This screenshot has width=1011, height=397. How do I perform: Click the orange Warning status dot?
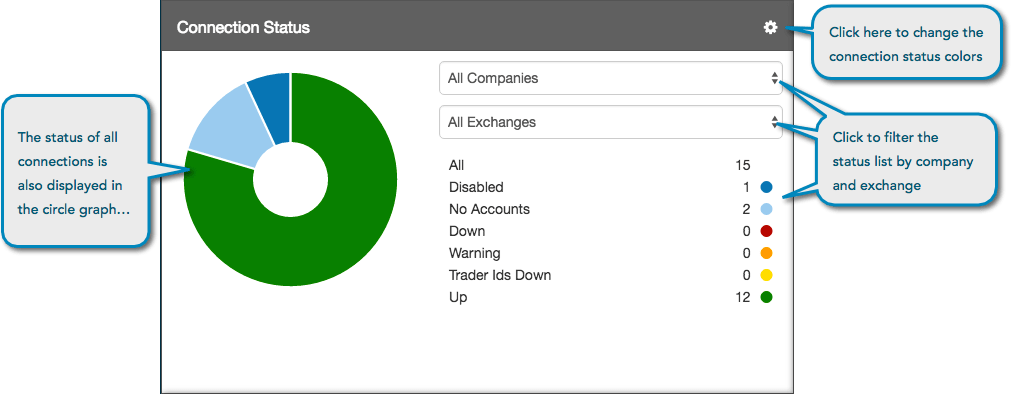coord(766,253)
